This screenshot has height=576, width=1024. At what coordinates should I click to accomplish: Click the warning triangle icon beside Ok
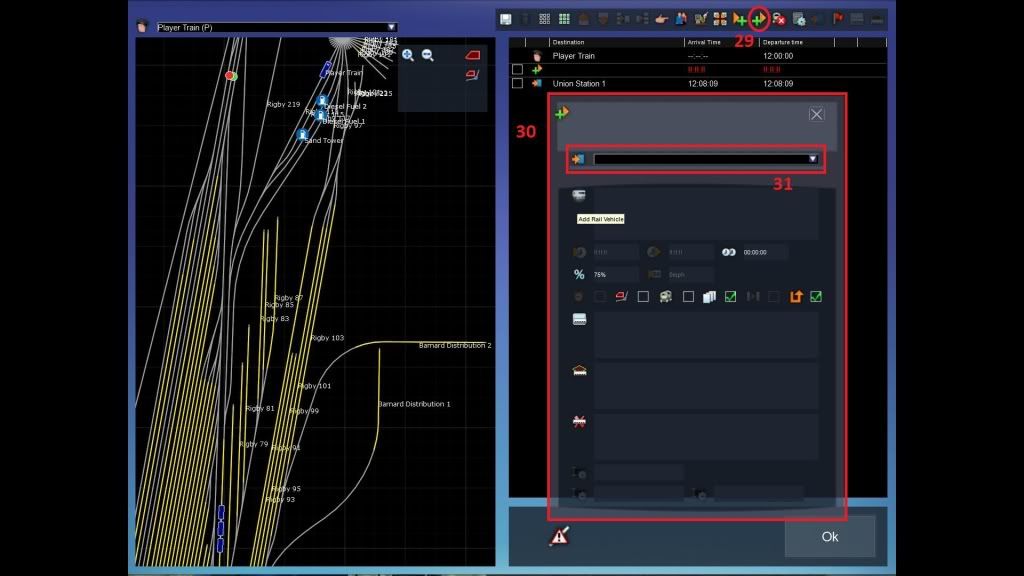(x=559, y=536)
